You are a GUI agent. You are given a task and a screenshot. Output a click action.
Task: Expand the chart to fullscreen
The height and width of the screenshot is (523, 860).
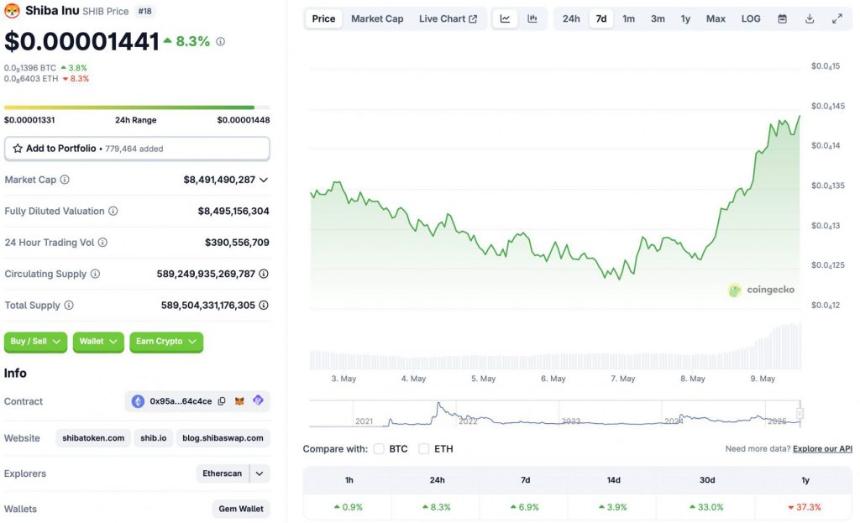836,19
